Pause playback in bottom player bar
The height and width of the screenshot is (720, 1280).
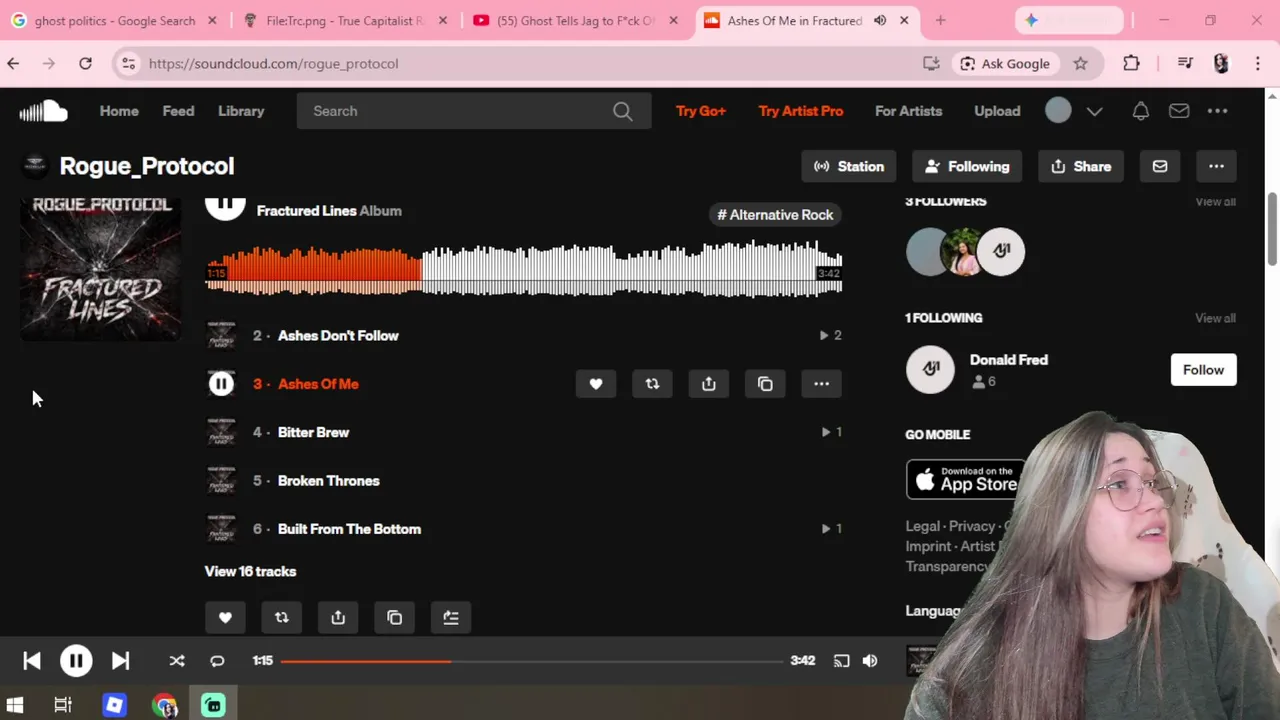coord(76,661)
